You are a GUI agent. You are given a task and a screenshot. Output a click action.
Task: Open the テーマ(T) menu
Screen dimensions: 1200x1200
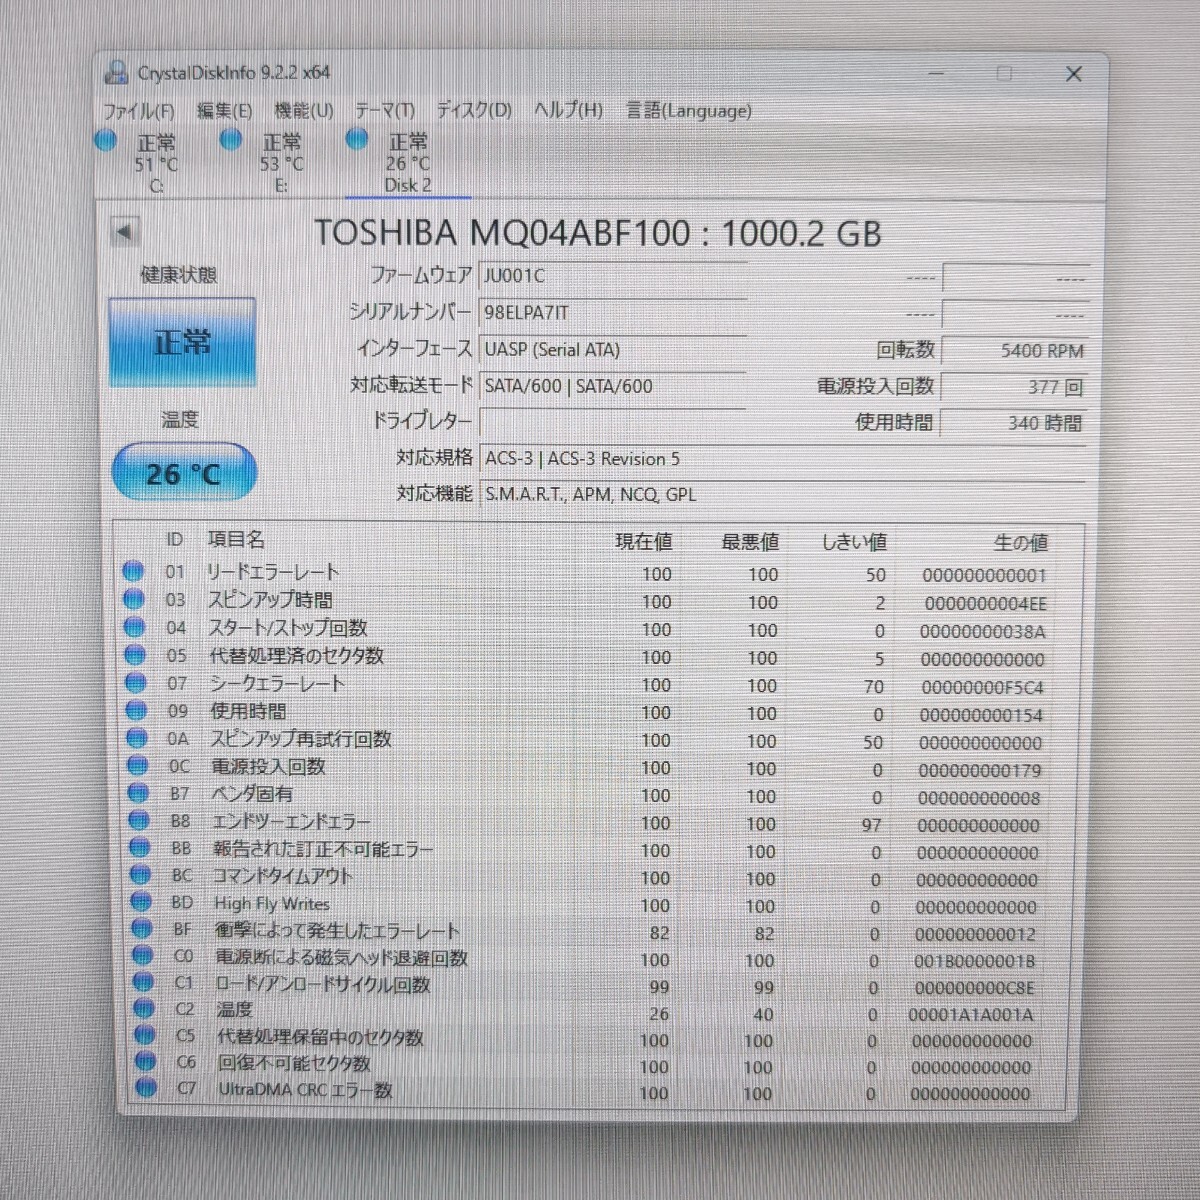coord(385,111)
